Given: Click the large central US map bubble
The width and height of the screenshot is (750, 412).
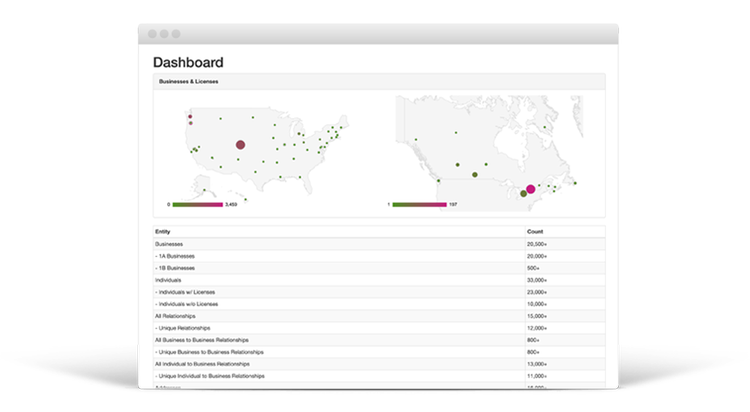Looking at the screenshot, I should pyautogui.click(x=240, y=145).
